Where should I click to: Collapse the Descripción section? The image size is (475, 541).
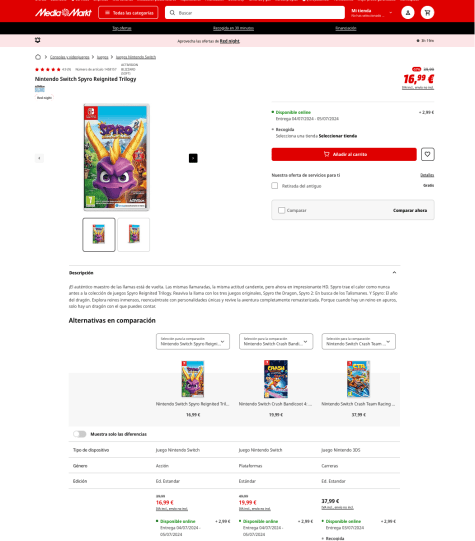coord(394,273)
